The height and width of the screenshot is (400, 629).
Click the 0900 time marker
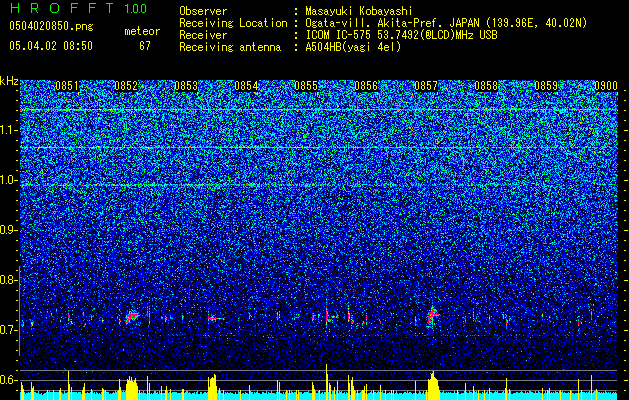pos(605,86)
